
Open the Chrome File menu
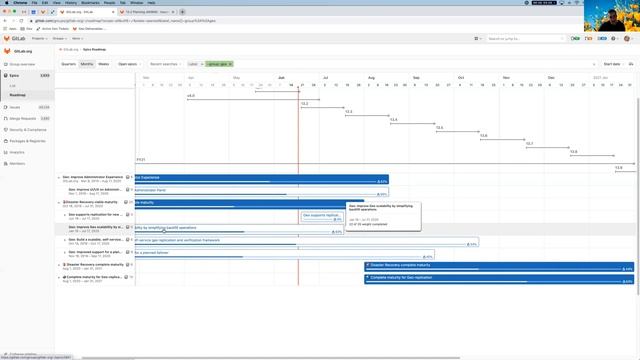coord(34,2)
